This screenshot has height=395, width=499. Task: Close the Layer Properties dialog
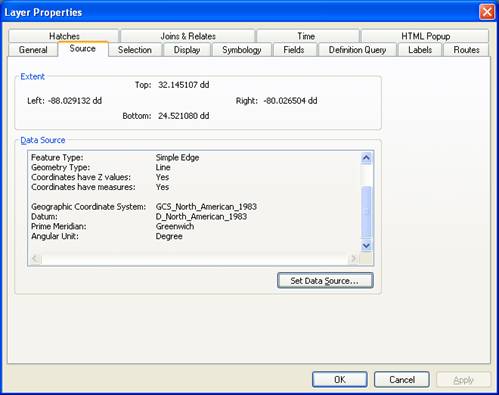pos(487,12)
